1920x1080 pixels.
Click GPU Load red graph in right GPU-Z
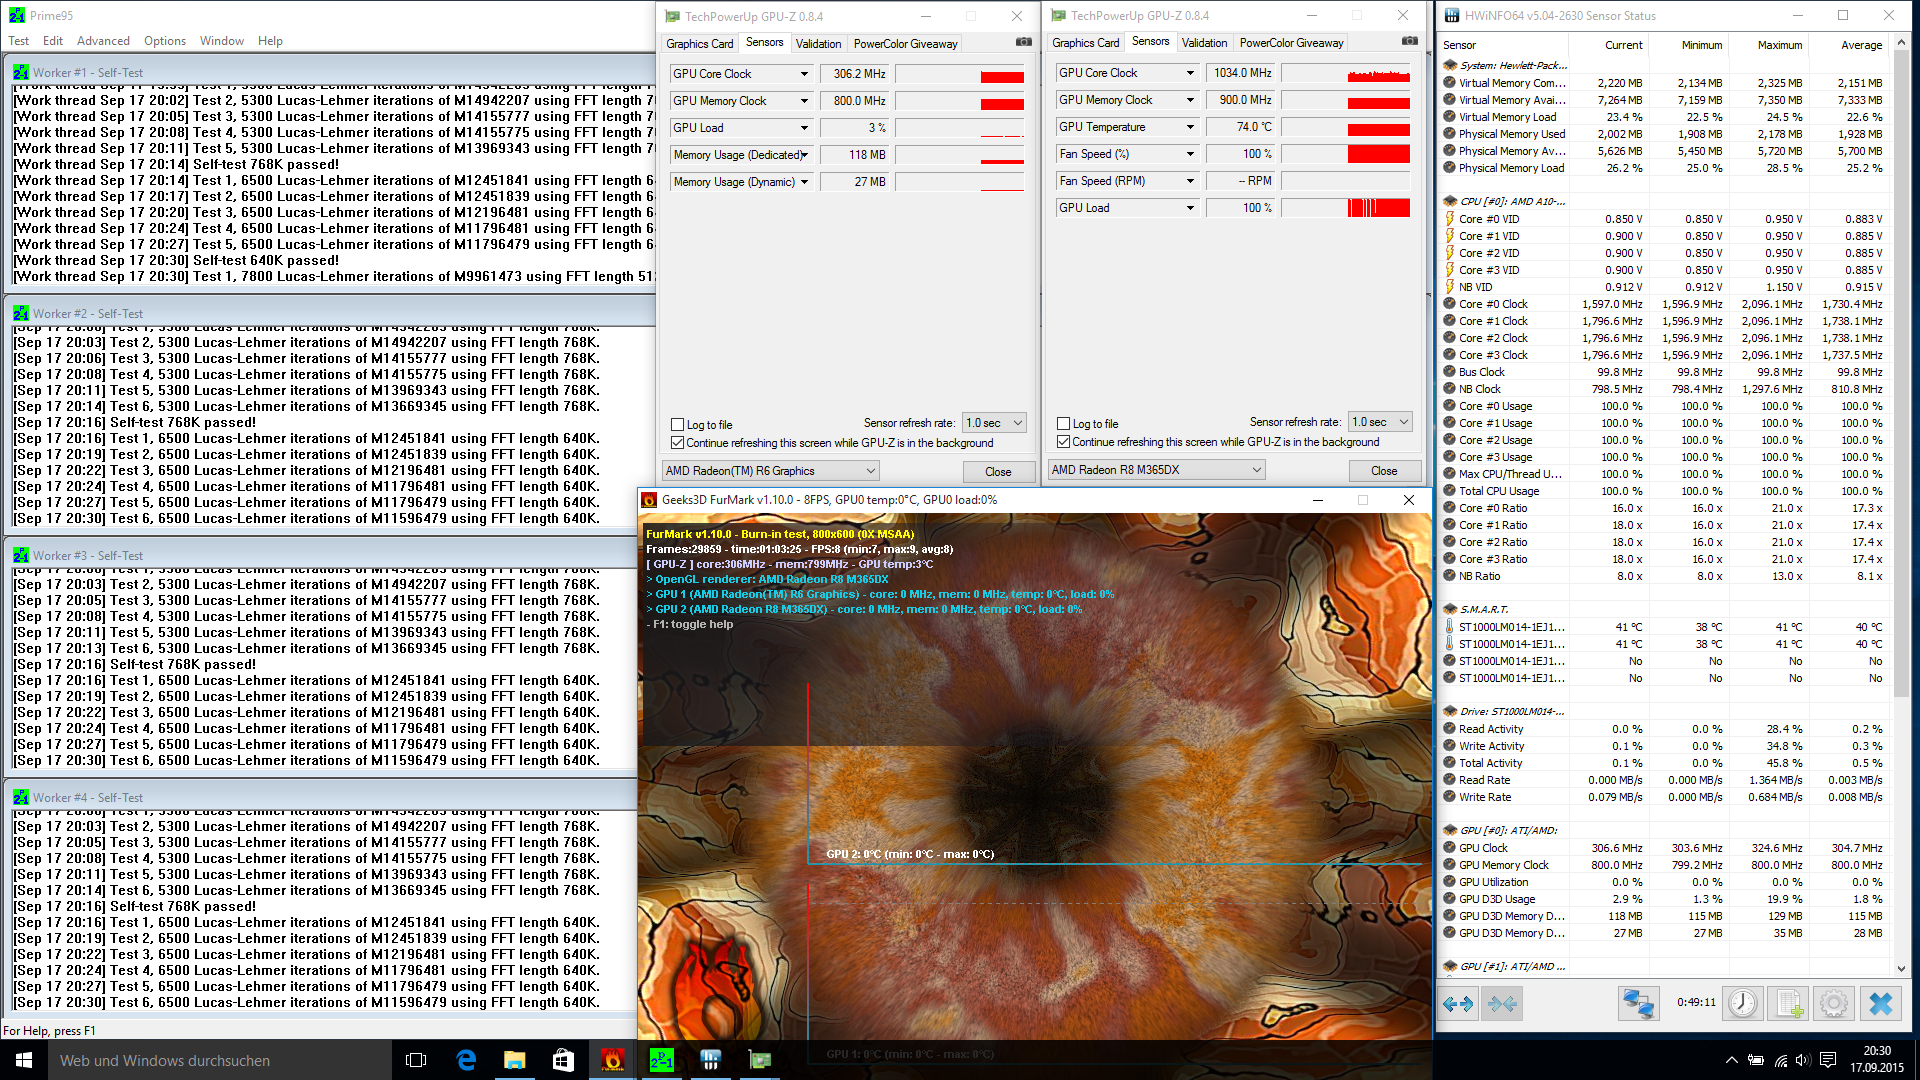pyautogui.click(x=1345, y=208)
